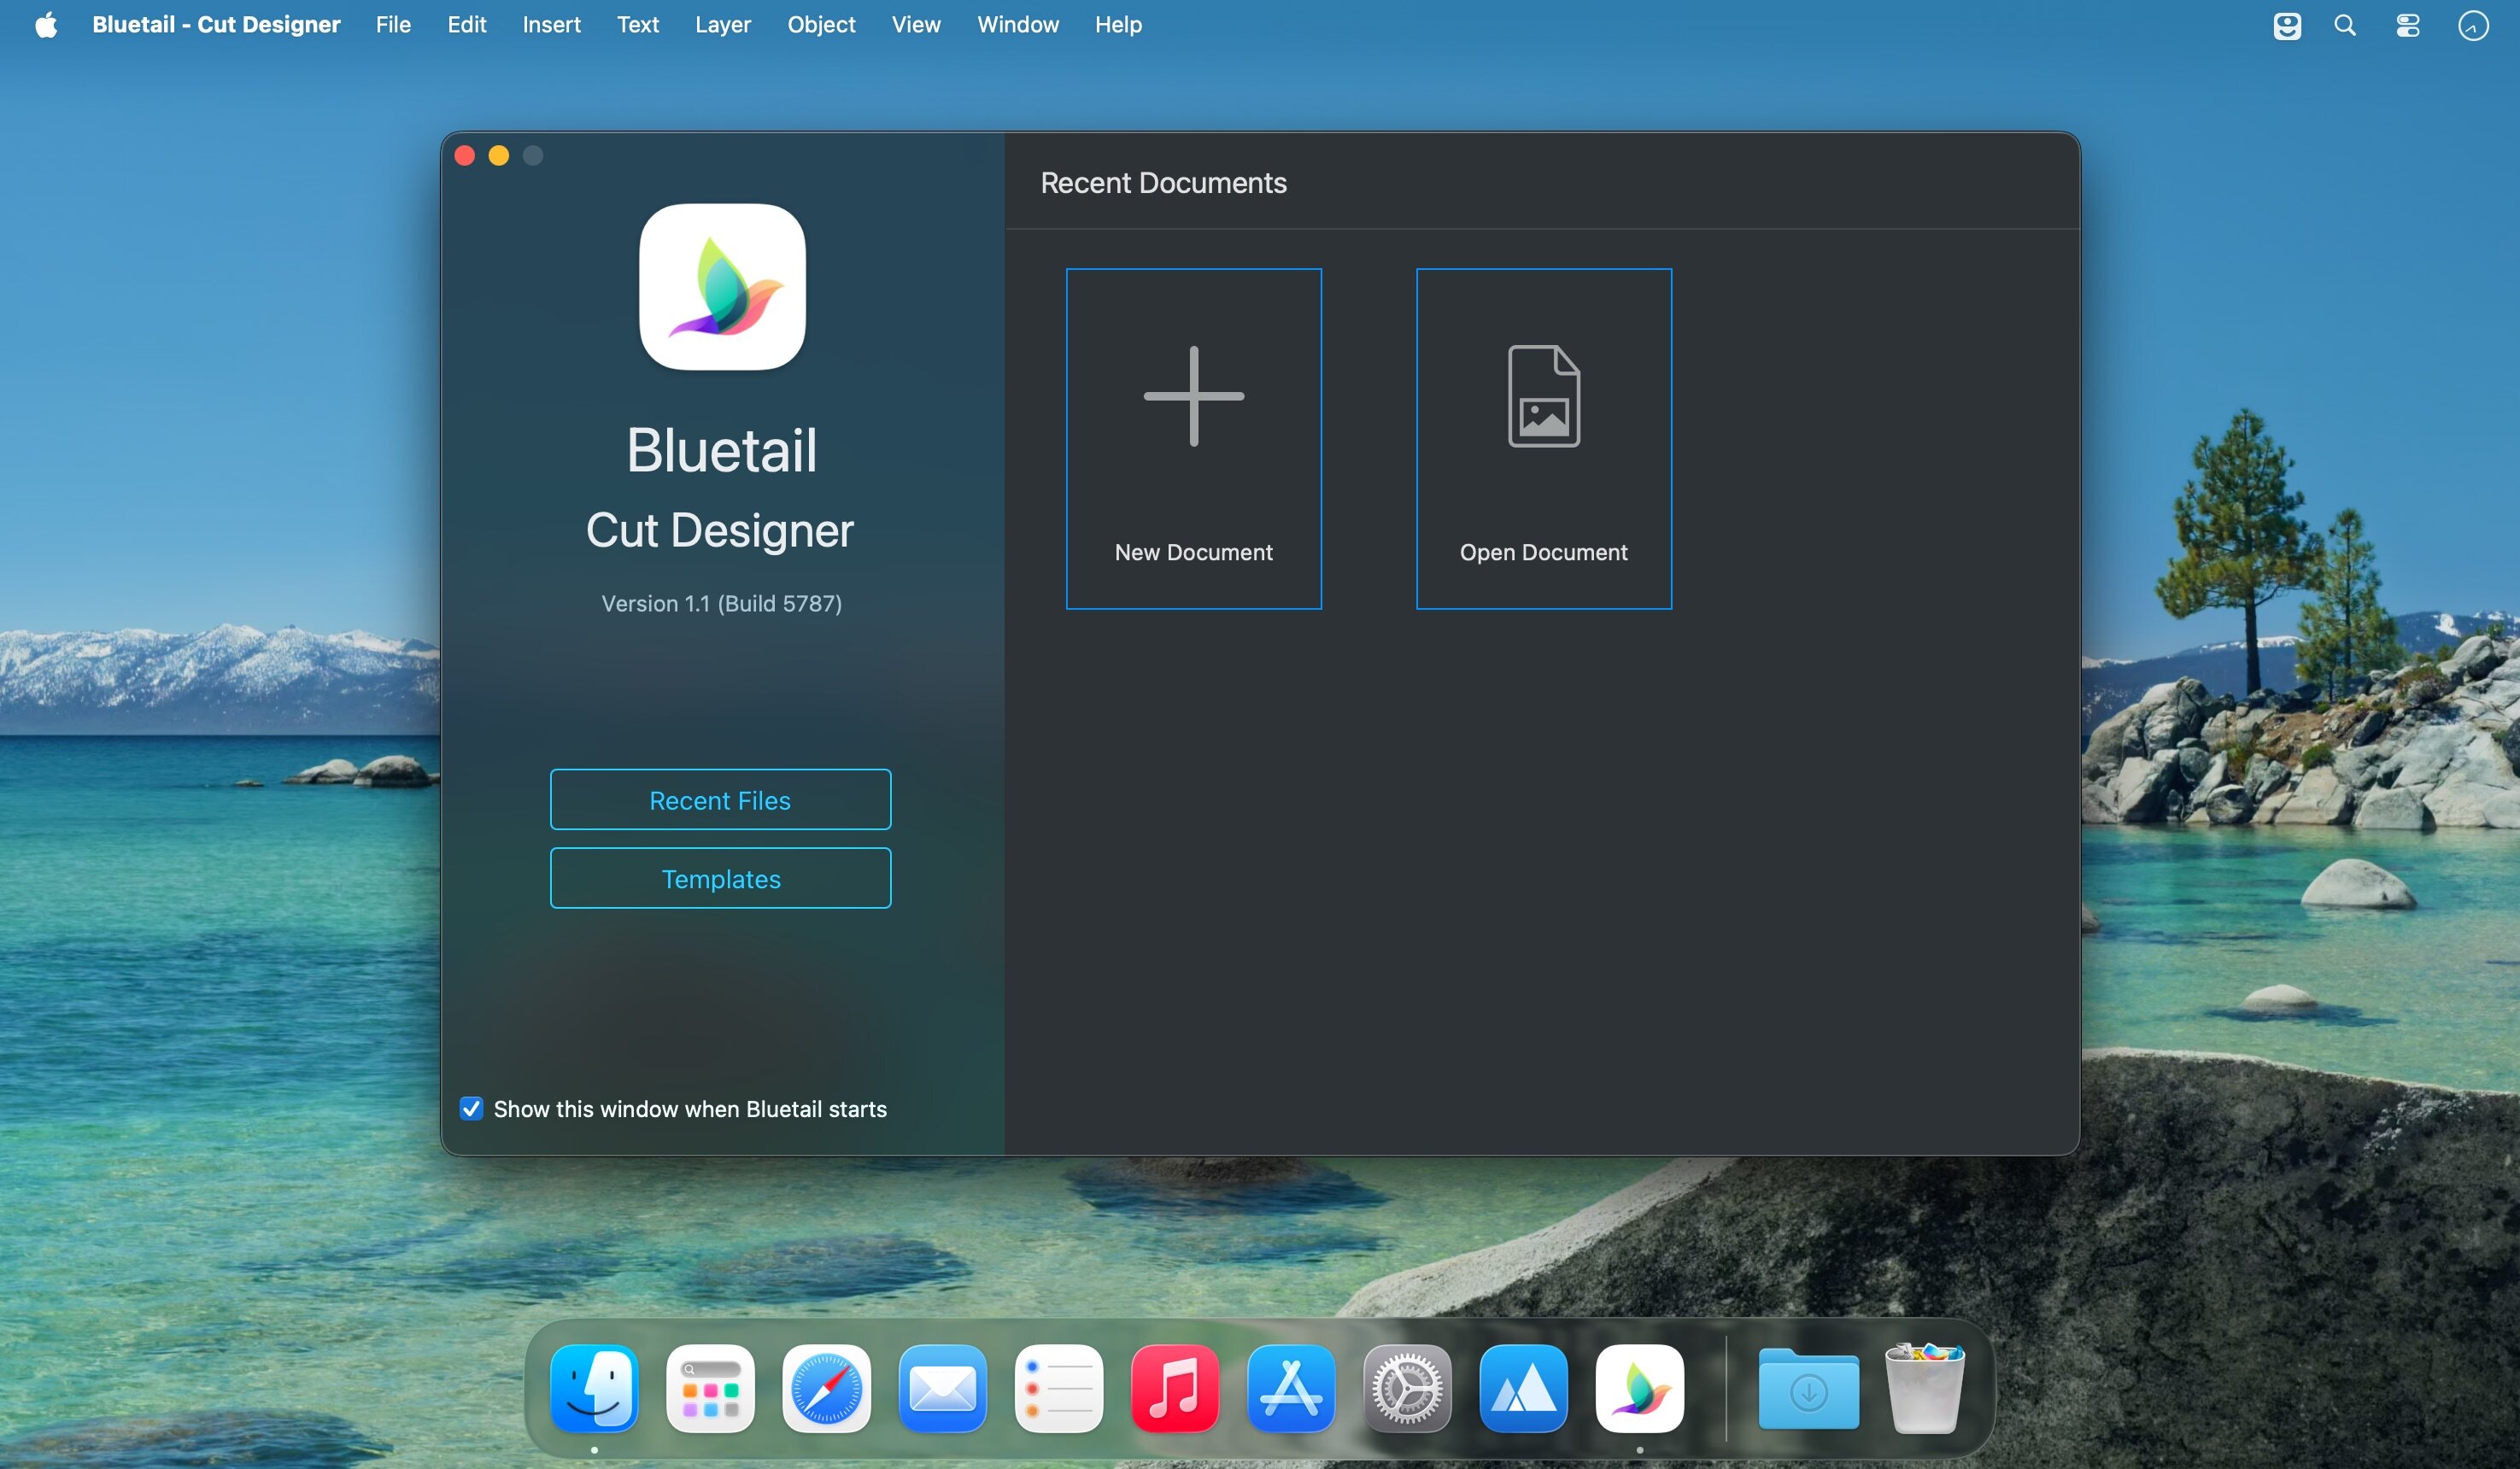Launch Music from the dock

1175,1388
